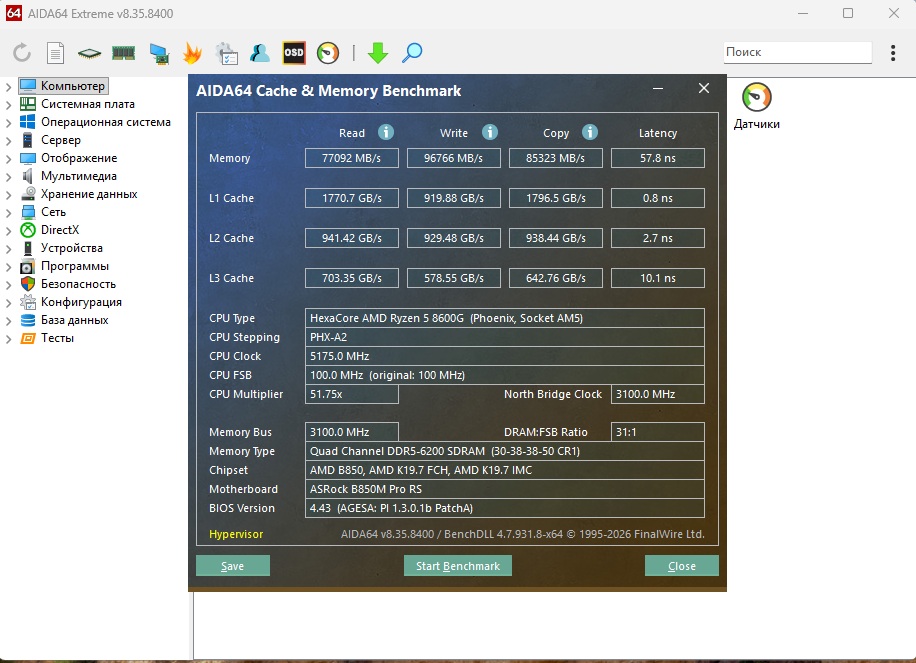Click Start Benchmark button
Image resolution: width=916 pixels, height=663 pixels.
tap(457, 565)
